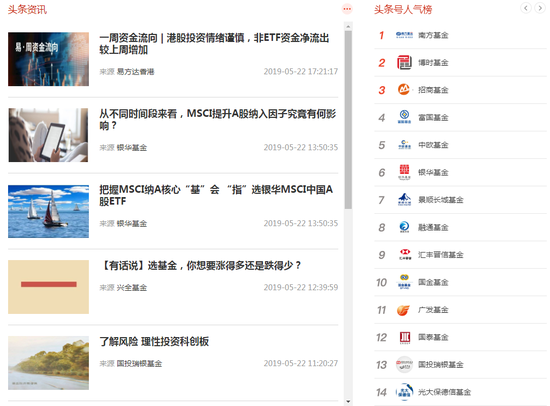Click the 博时基金 logo icon
This screenshot has width=550, height=406.
pyautogui.click(x=404, y=62)
